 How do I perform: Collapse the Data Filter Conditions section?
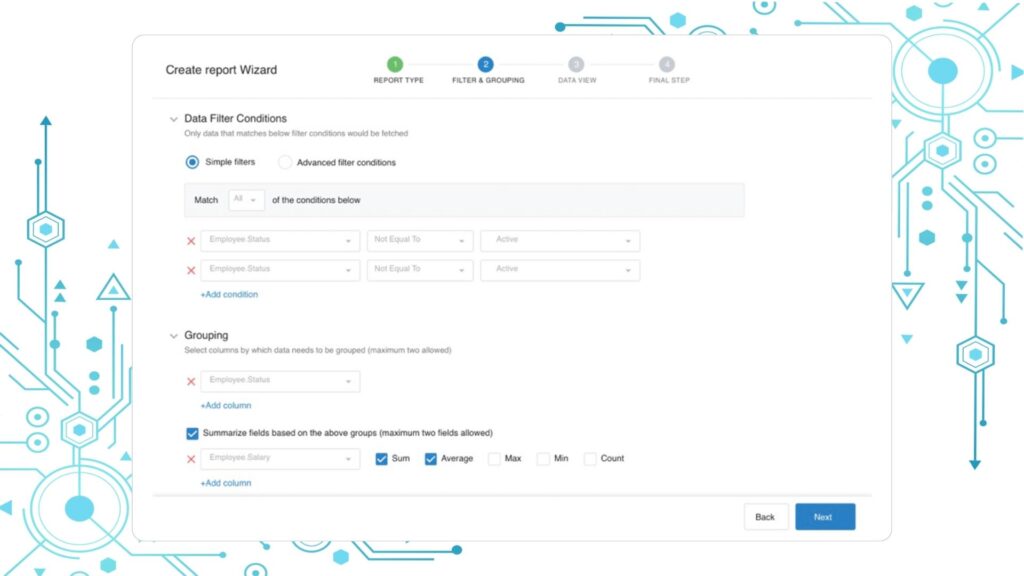[x=173, y=119]
